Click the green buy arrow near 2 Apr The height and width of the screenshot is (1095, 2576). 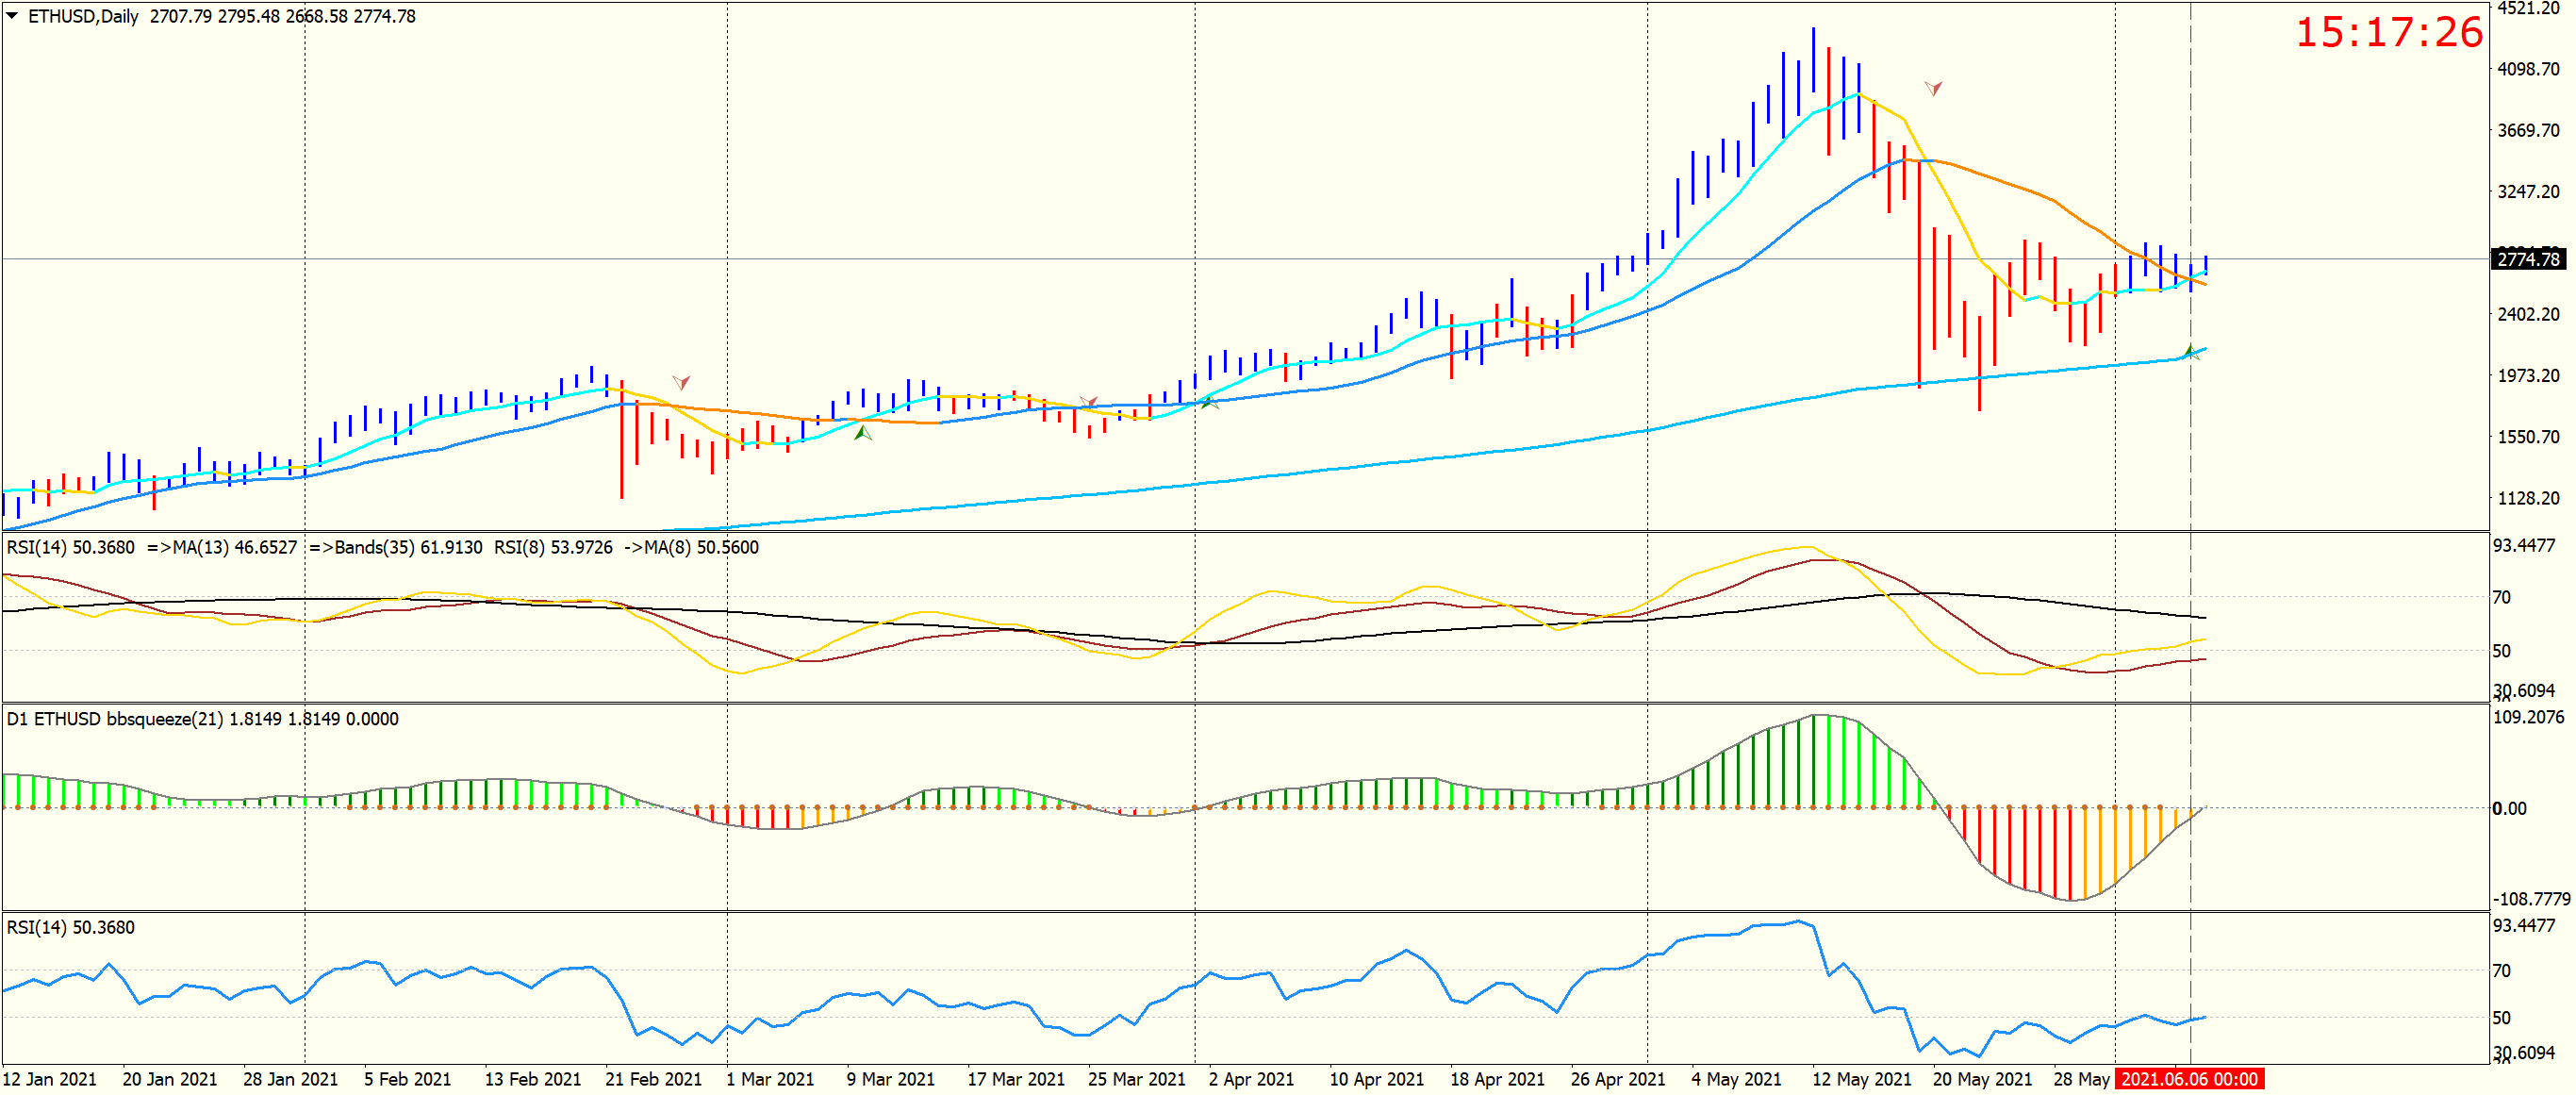[1209, 402]
